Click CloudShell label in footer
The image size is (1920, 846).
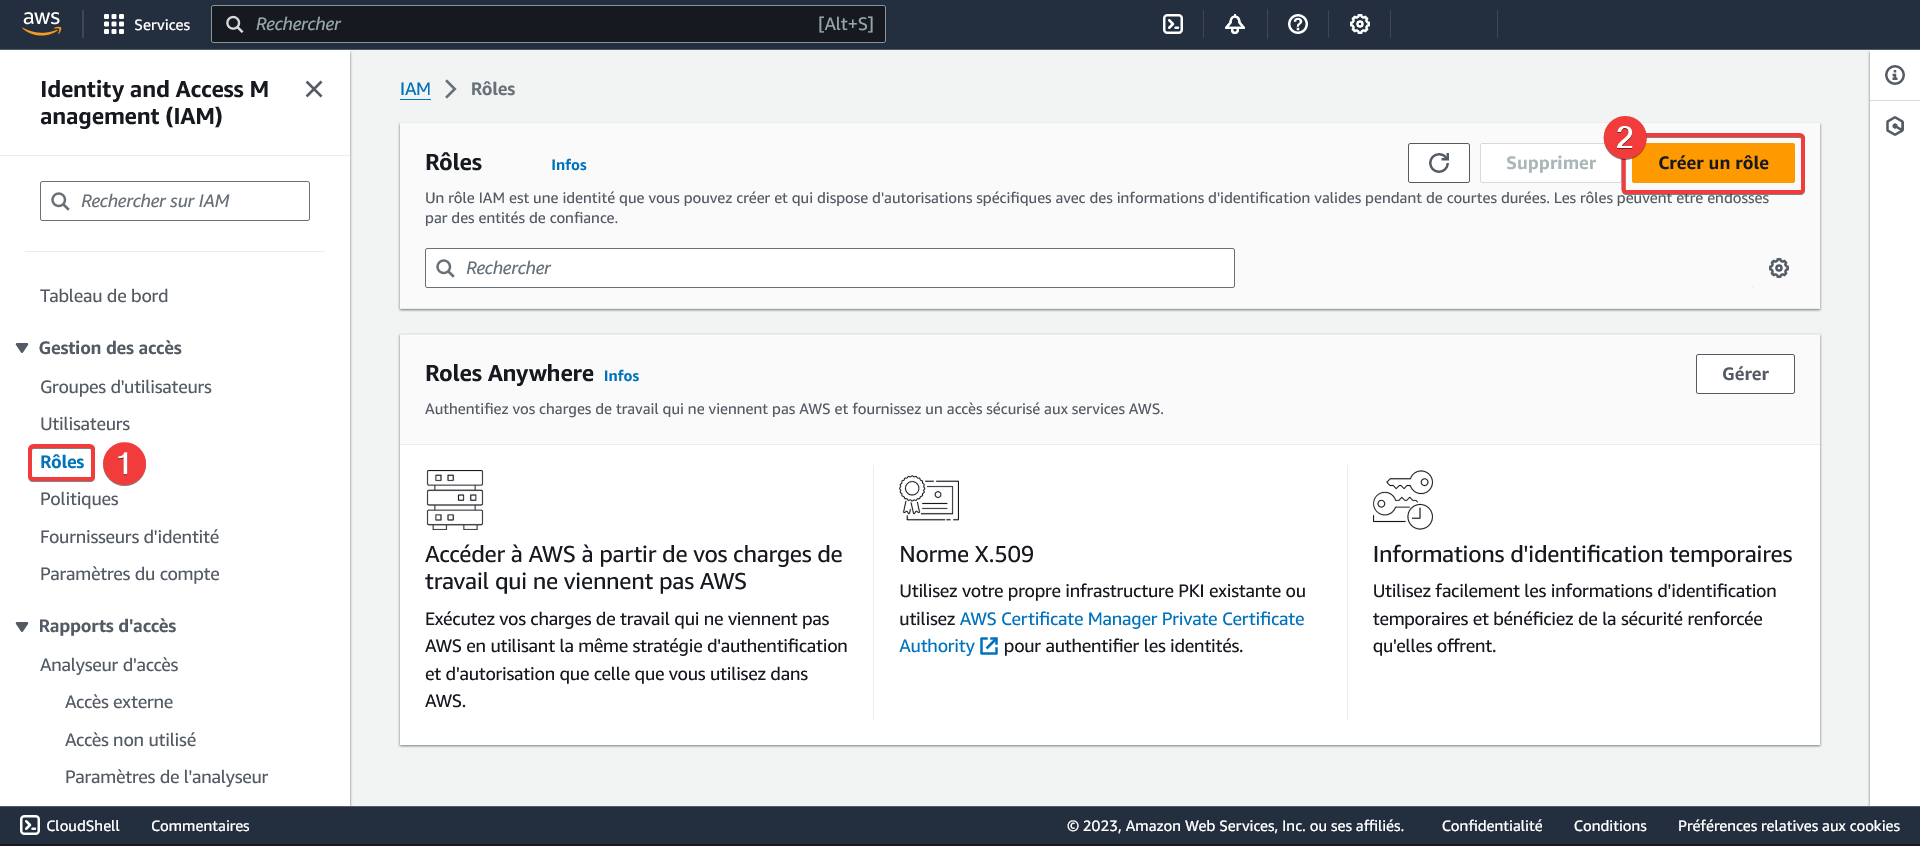click(x=83, y=826)
